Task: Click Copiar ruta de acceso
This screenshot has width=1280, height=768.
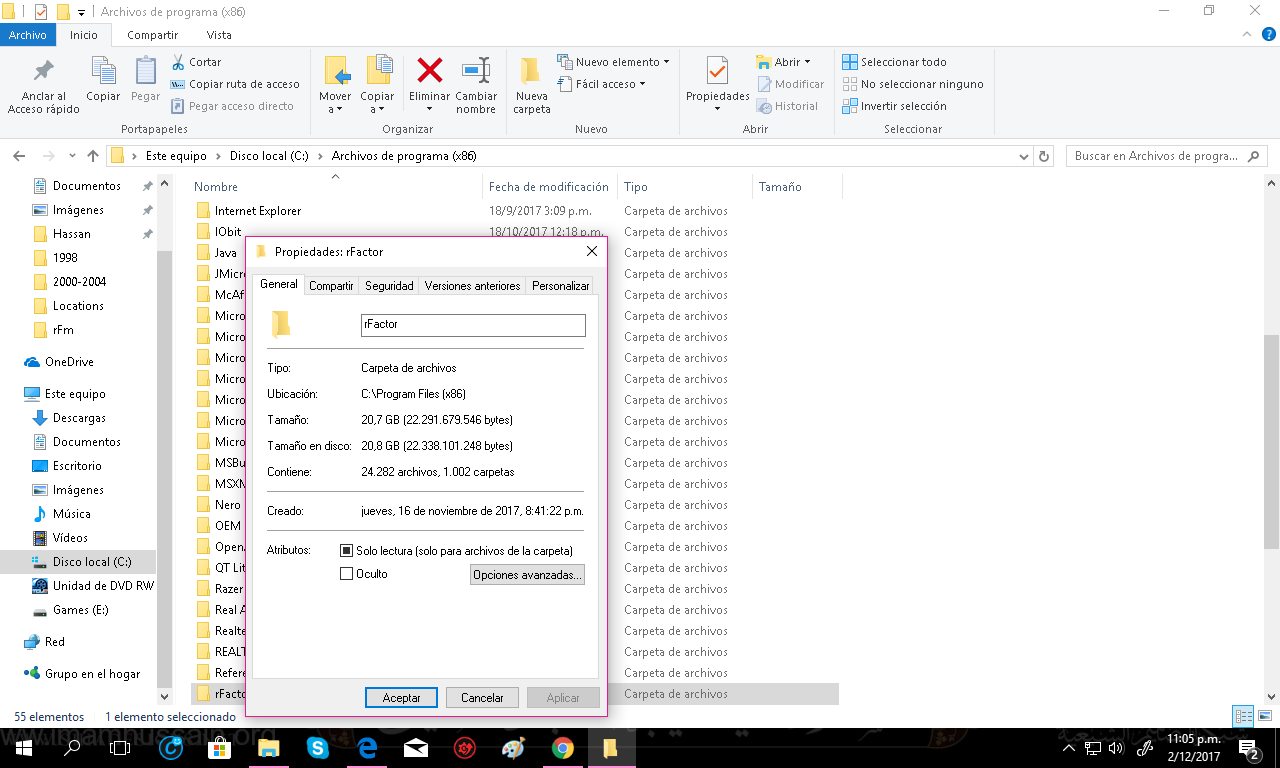Action: pos(236,84)
